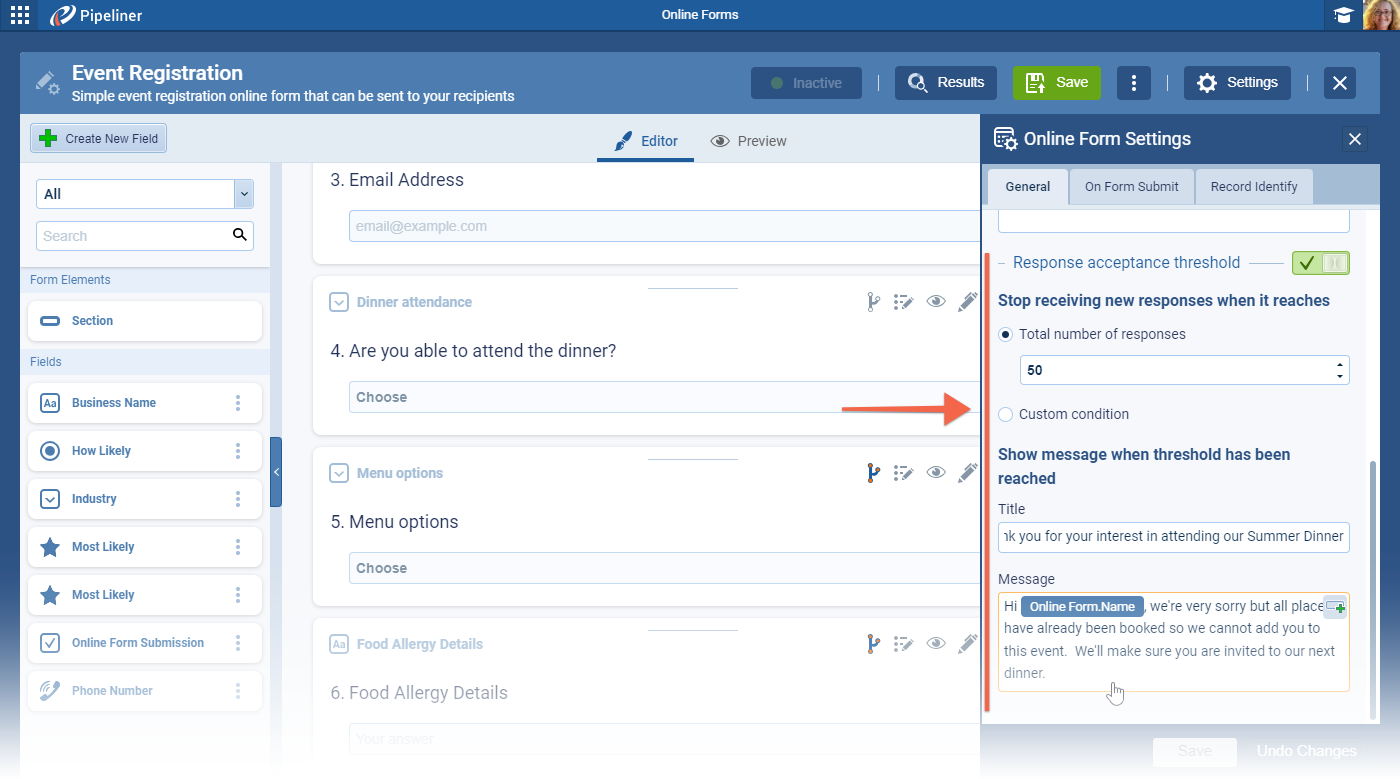1400x779 pixels.
Task: Collapse the left fields panel
Action: coord(276,472)
